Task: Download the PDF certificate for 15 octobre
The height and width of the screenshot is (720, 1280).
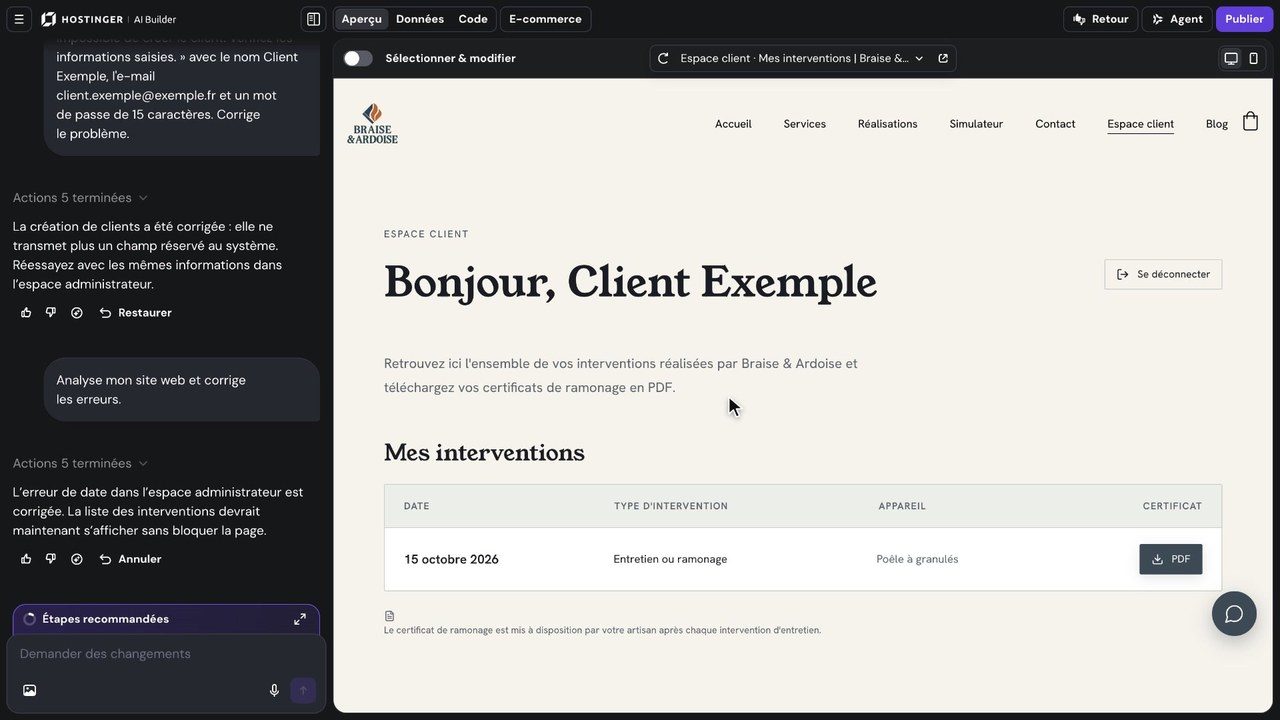Action: tap(1170, 559)
